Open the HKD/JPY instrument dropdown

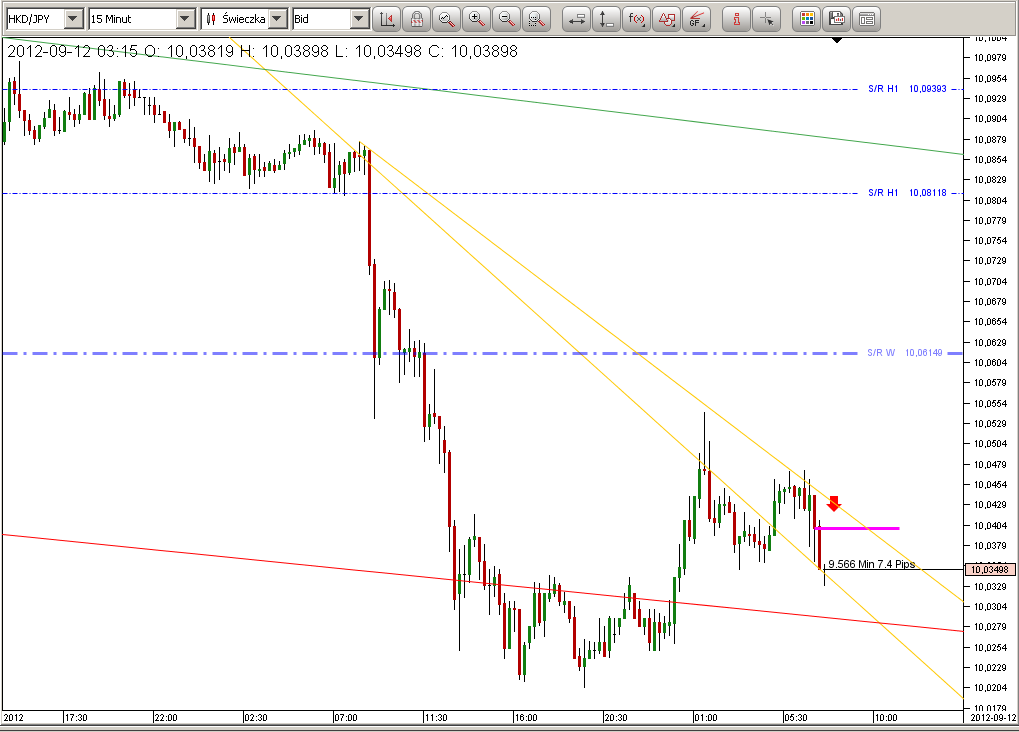(74, 20)
